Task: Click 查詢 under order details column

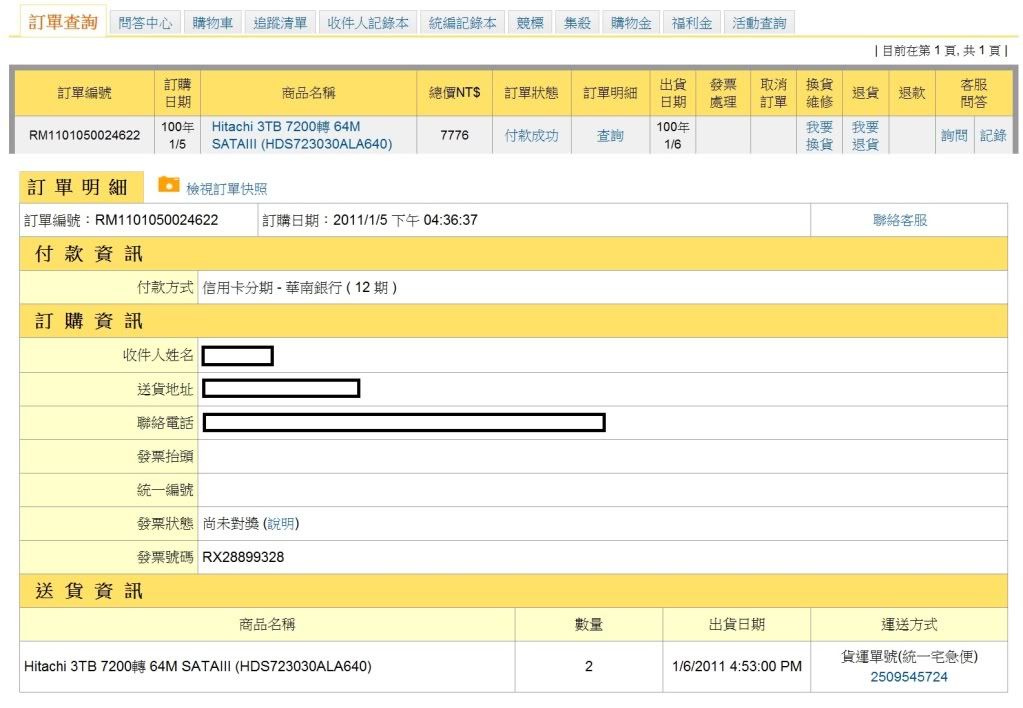Action: coord(610,136)
